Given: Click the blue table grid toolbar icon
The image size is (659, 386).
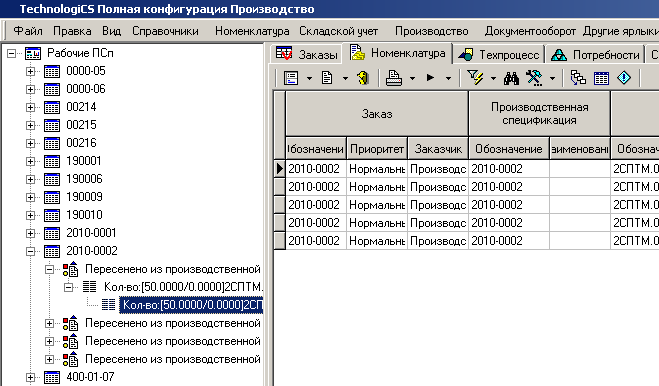Looking at the screenshot, I should pyautogui.click(x=601, y=78).
